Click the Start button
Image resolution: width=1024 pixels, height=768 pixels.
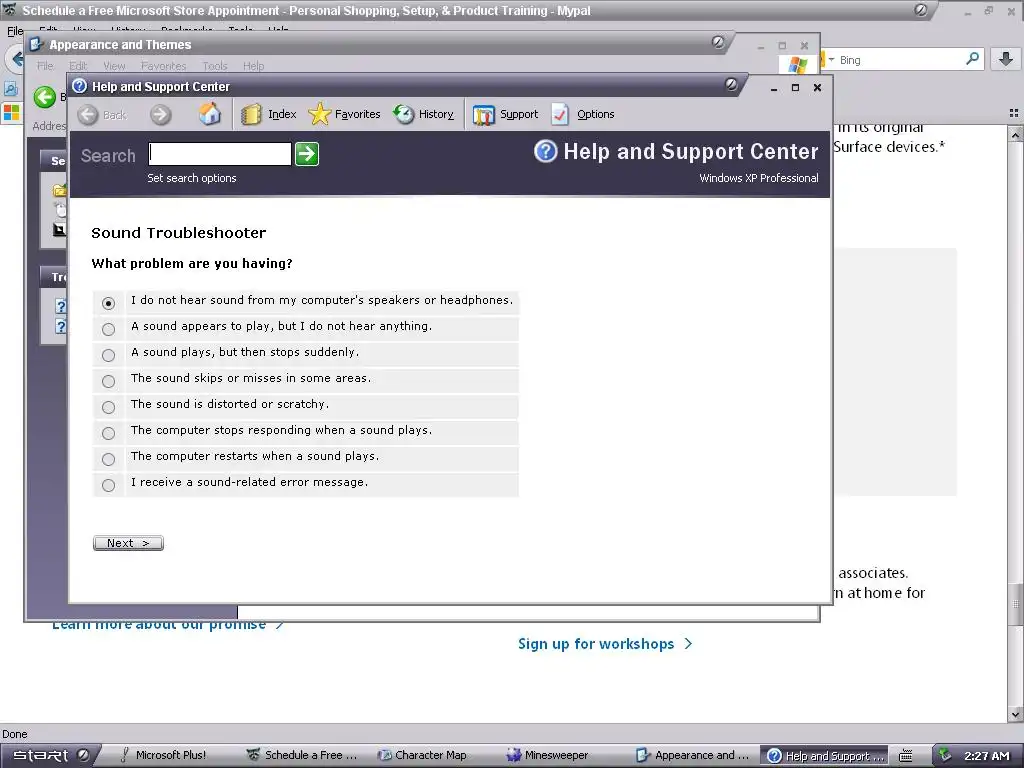coord(50,755)
